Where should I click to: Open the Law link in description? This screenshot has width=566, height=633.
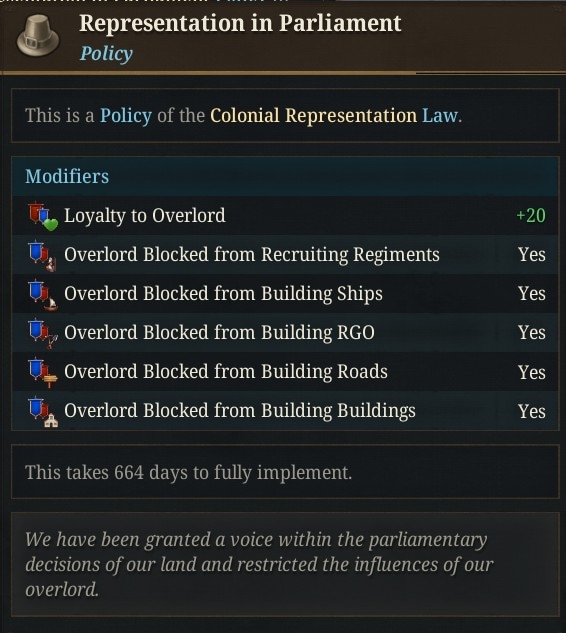click(440, 115)
